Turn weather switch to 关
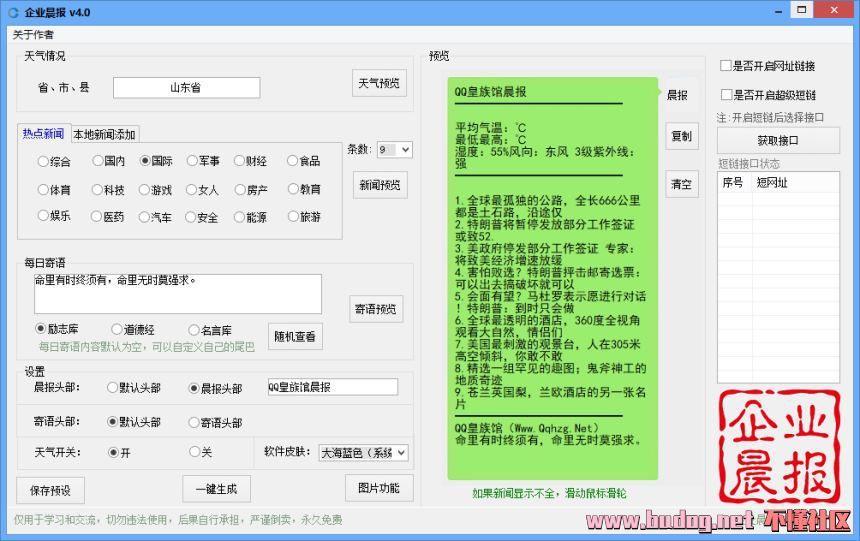The height and width of the screenshot is (541, 860). click(194, 452)
